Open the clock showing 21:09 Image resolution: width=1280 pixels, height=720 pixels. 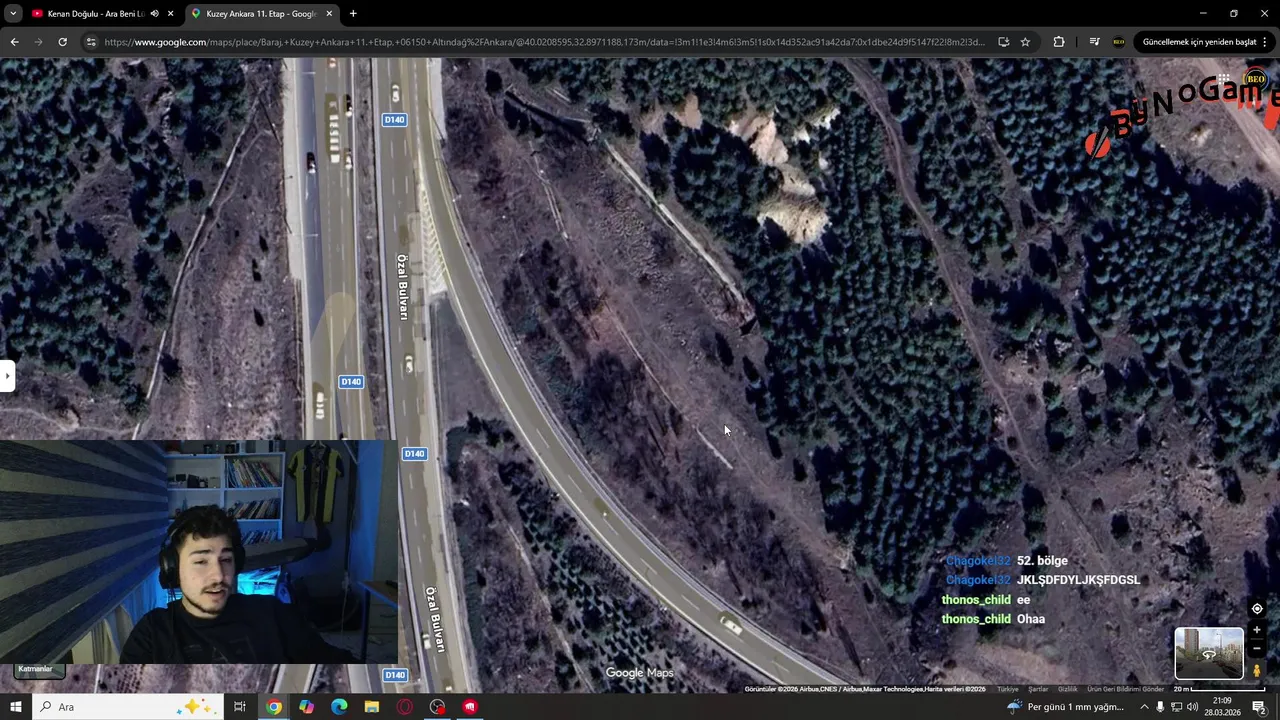pyautogui.click(x=1223, y=707)
